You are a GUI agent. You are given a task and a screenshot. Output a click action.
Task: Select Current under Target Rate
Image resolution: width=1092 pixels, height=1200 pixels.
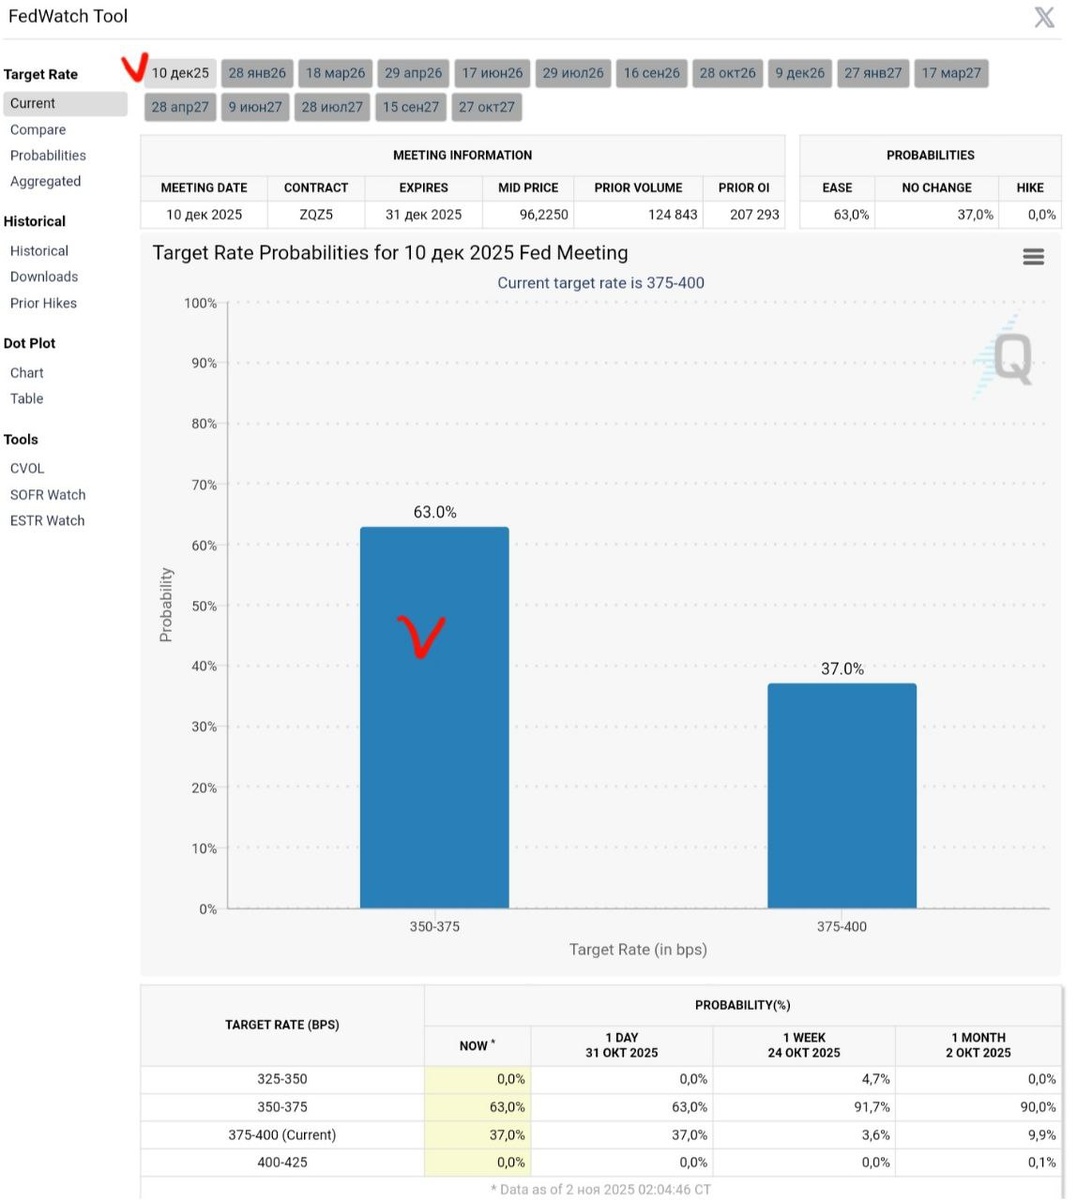(65, 103)
